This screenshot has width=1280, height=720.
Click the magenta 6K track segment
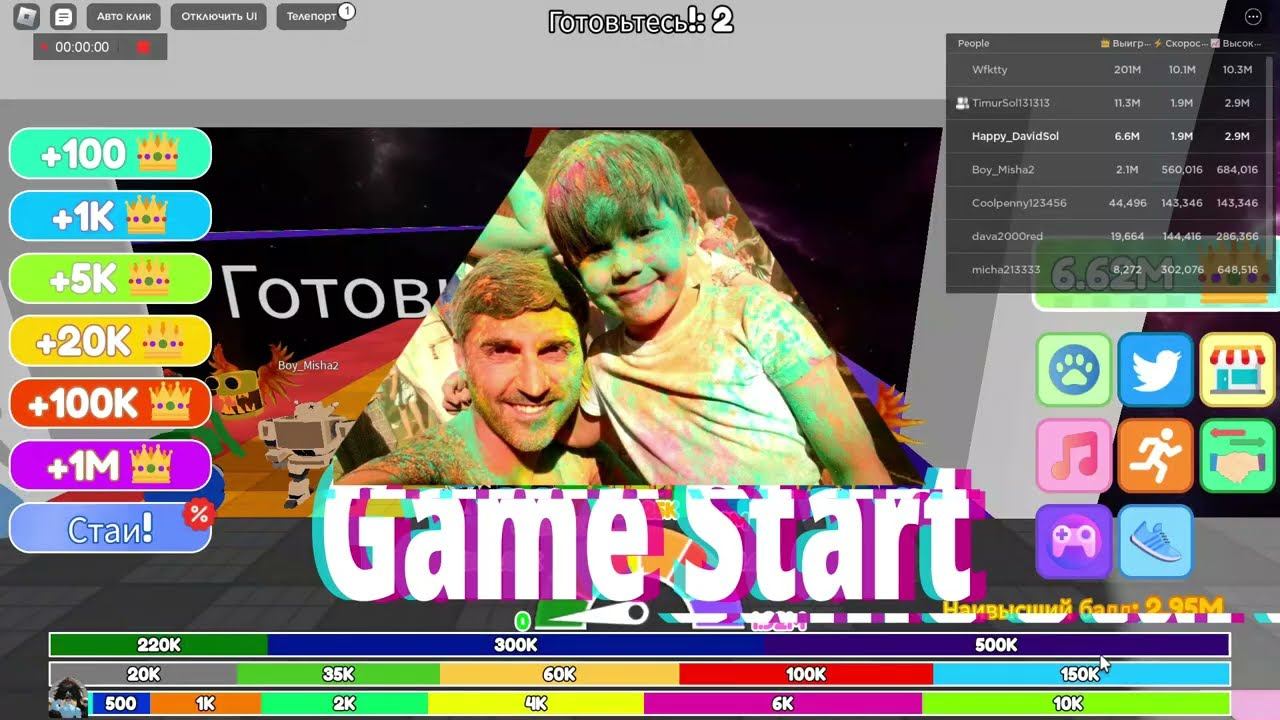click(x=783, y=703)
